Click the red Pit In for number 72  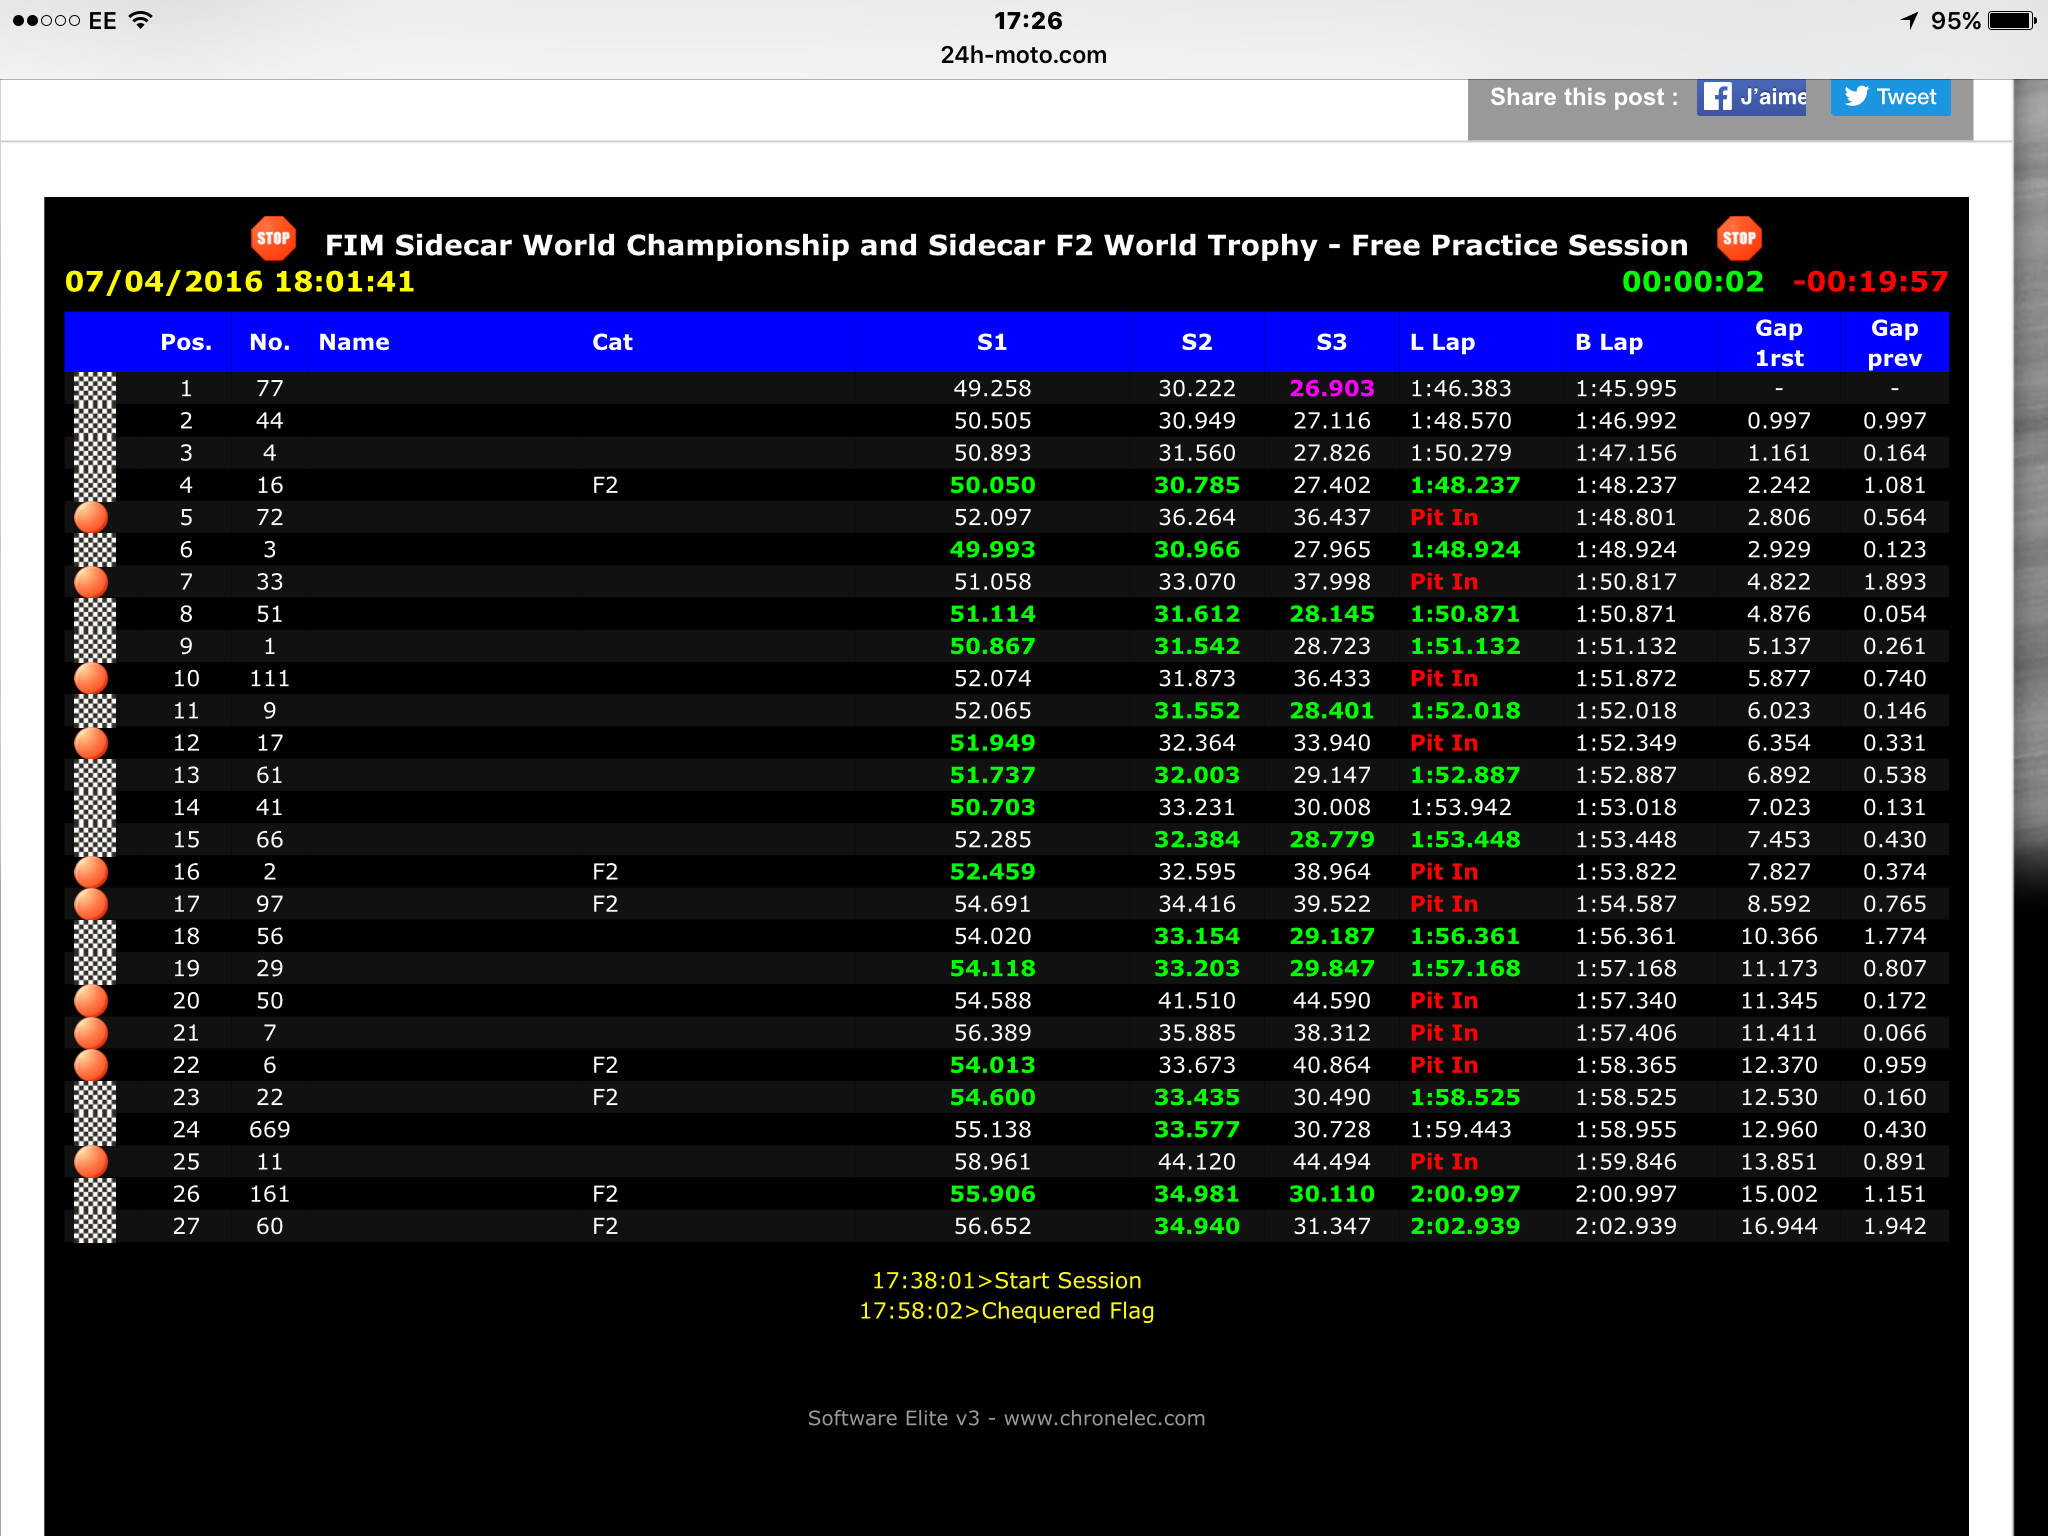(1444, 517)
